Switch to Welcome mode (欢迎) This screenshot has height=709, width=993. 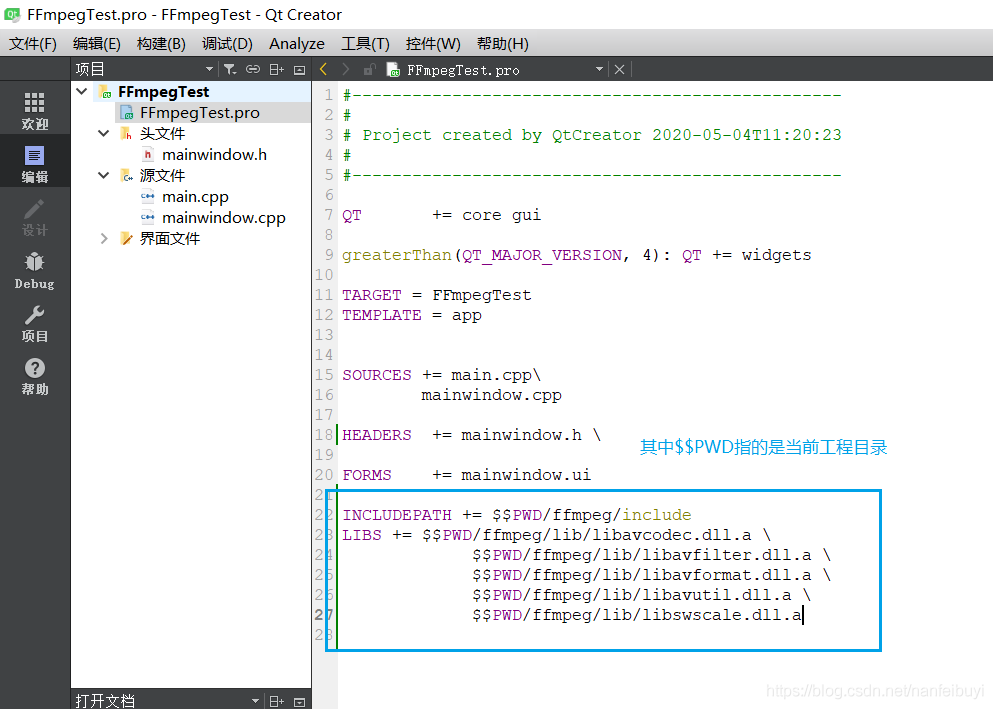click(x=35, y=110)
